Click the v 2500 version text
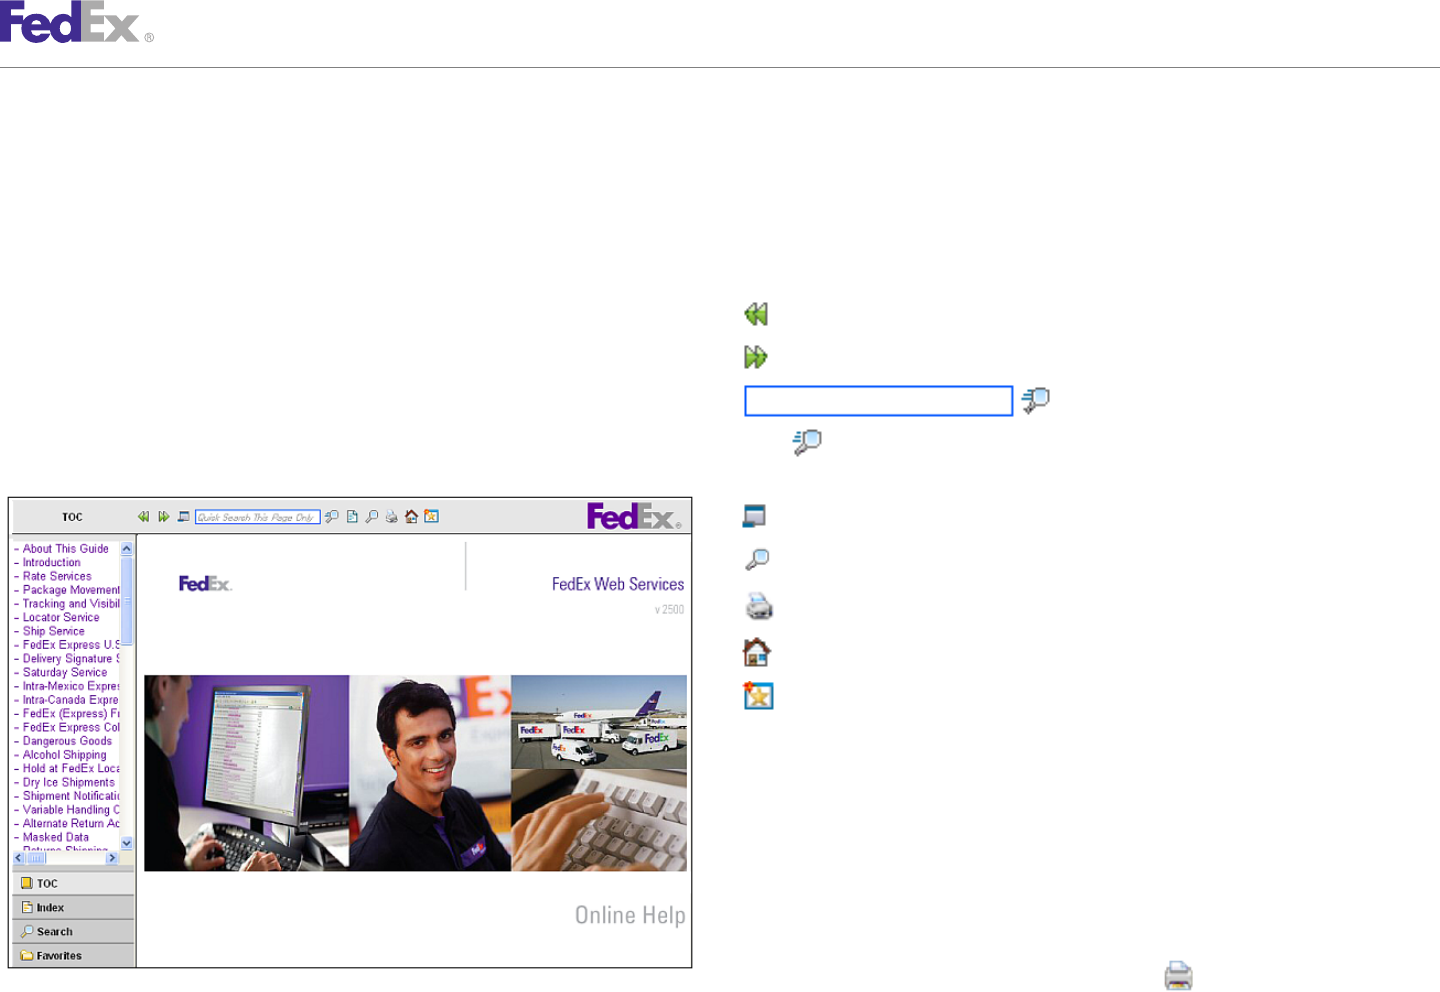Image resolution: width=1440 pixels, height=992 pixels. click(670, 609)
